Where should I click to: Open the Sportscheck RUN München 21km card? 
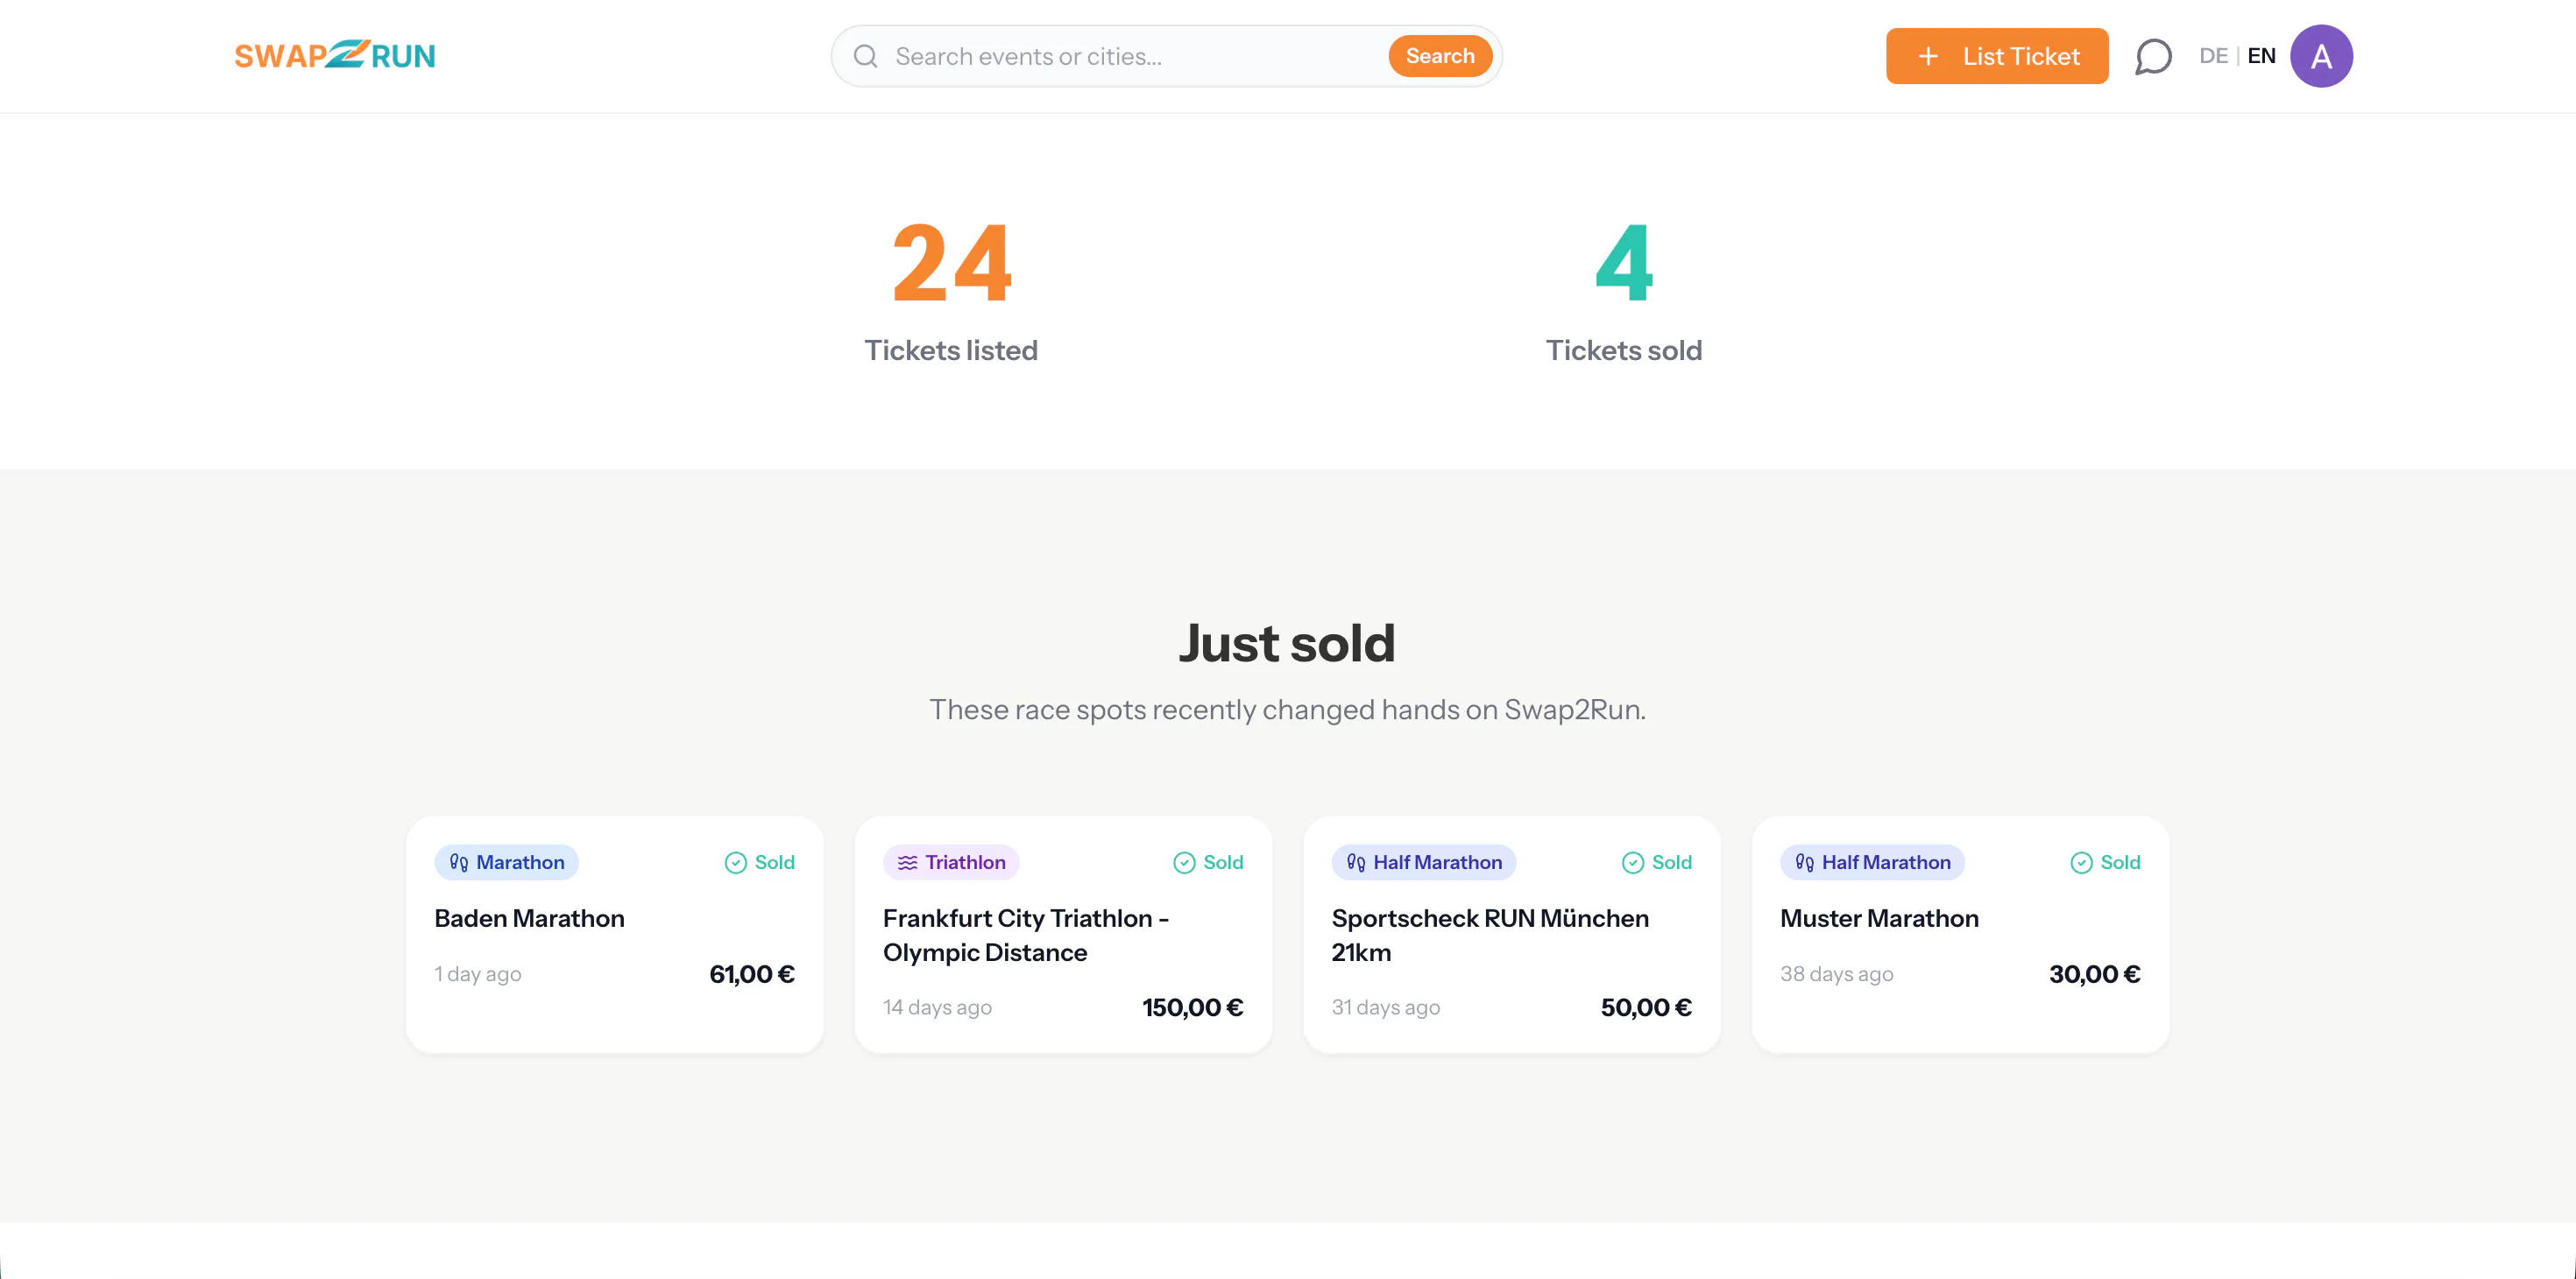point(1512,934)
